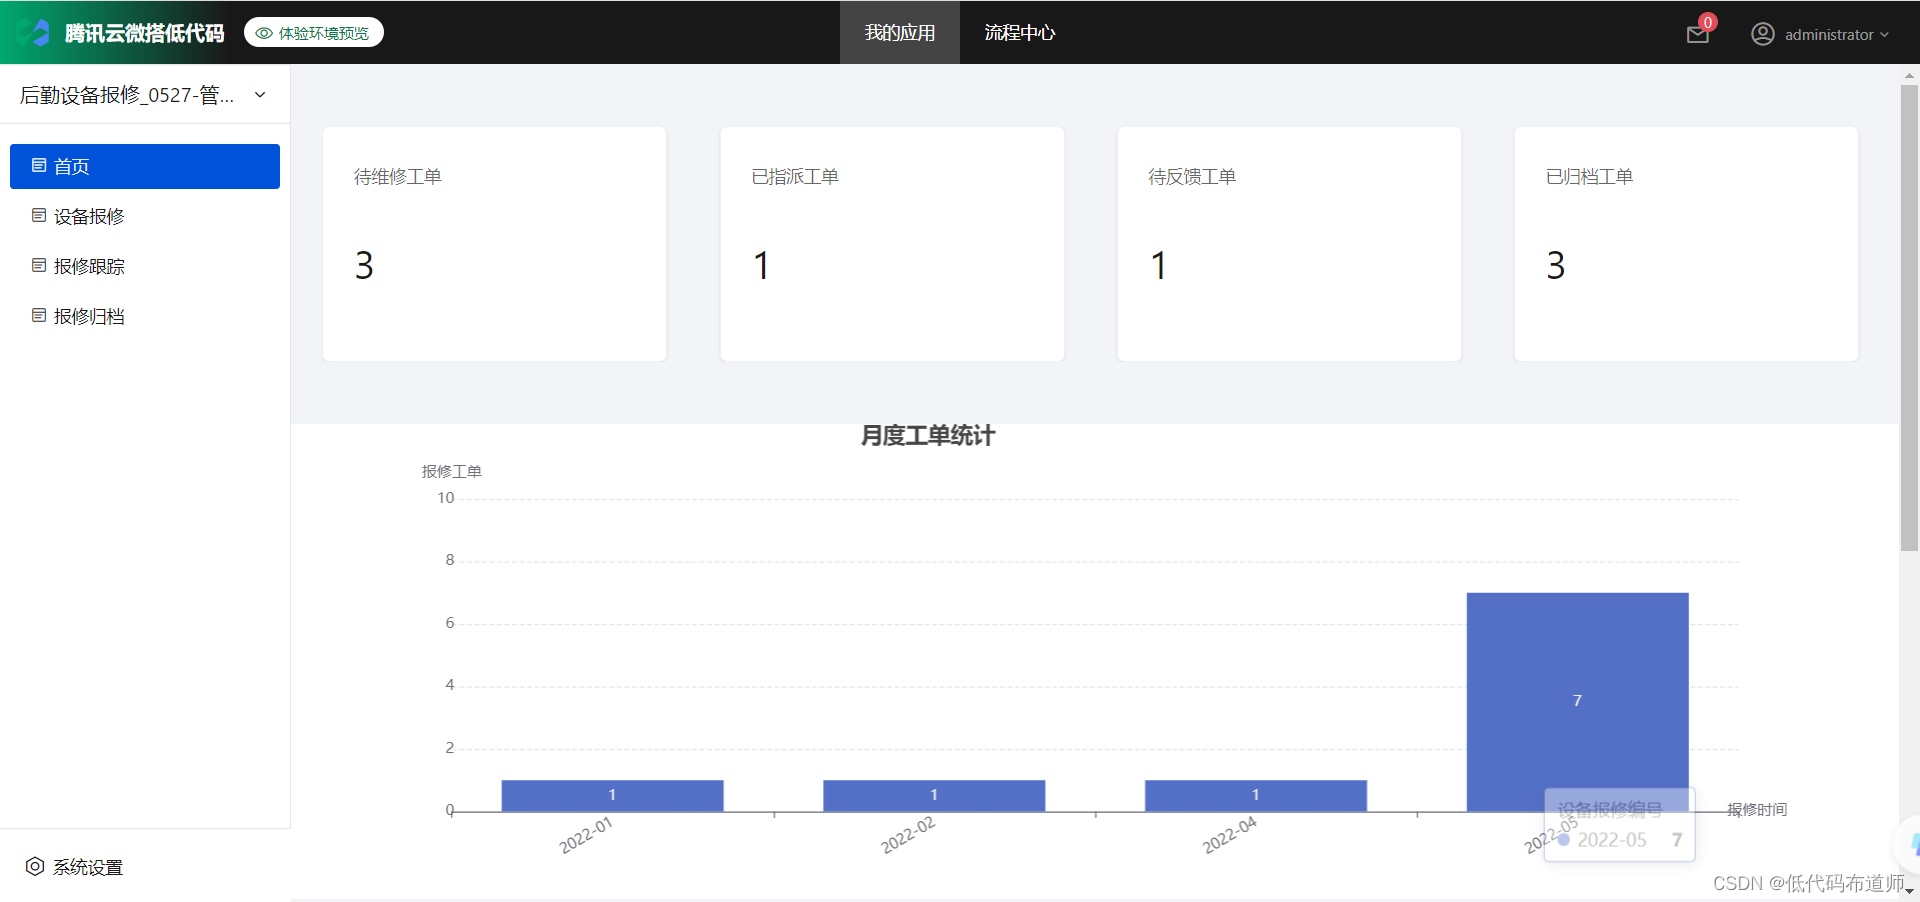Click the 2022-04 axis label
The image size is (1920, 902).
(x=1230, y=835)
